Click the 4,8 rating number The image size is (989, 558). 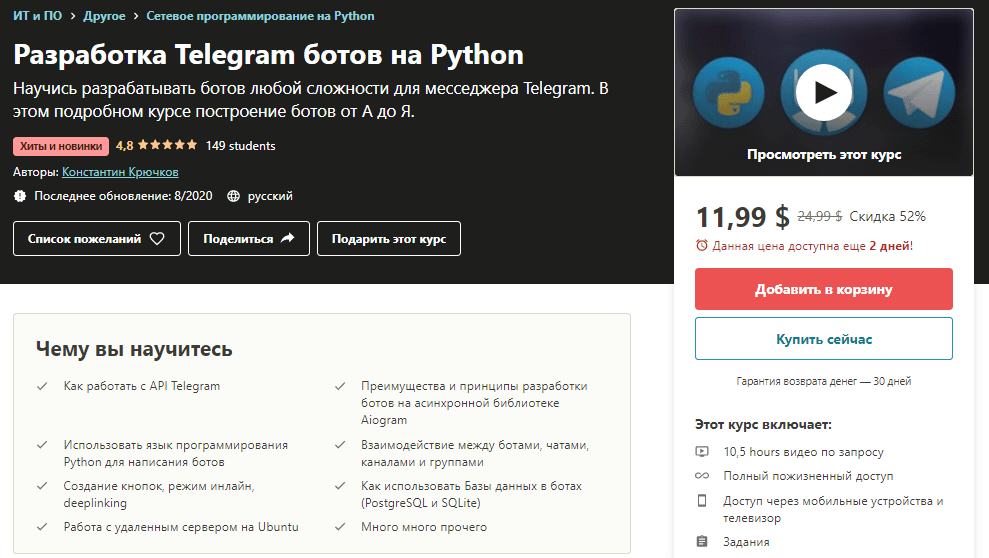[124, 146]
